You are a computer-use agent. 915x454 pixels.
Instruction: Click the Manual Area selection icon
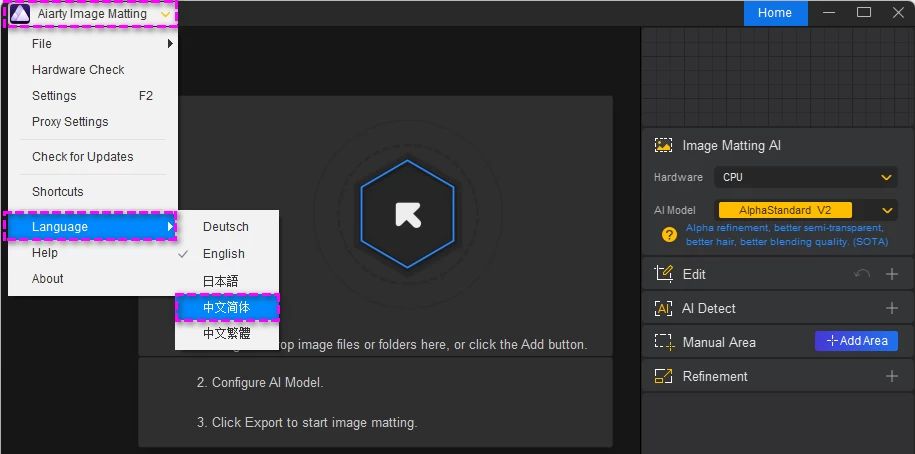(x=664, y=342)
